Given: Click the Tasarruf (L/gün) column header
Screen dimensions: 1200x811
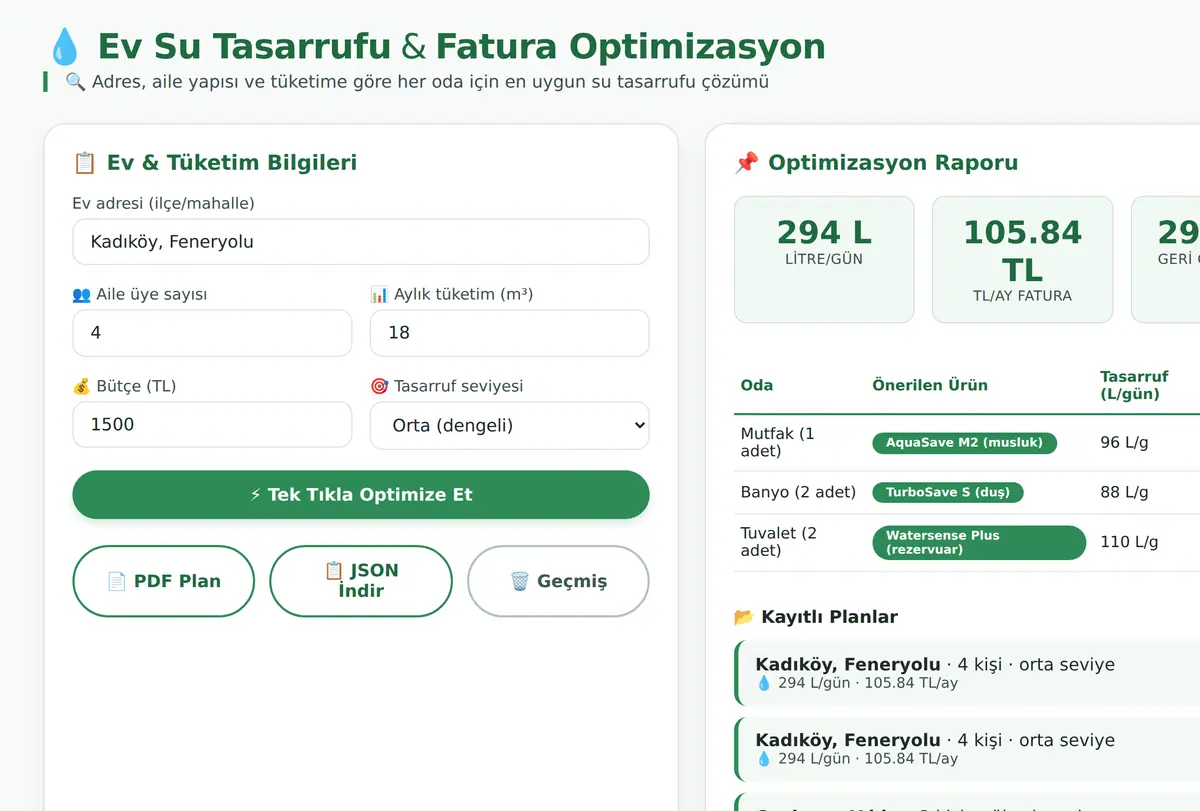Looking at the screenshot, I should point(1134,386).
